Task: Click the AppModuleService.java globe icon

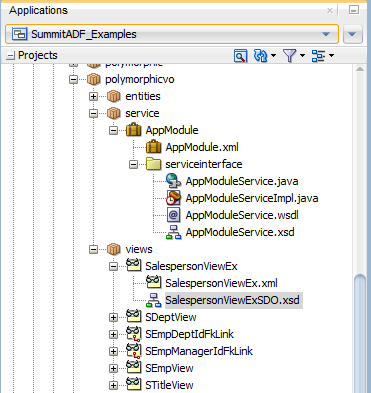Action: (x=173, y=181)
